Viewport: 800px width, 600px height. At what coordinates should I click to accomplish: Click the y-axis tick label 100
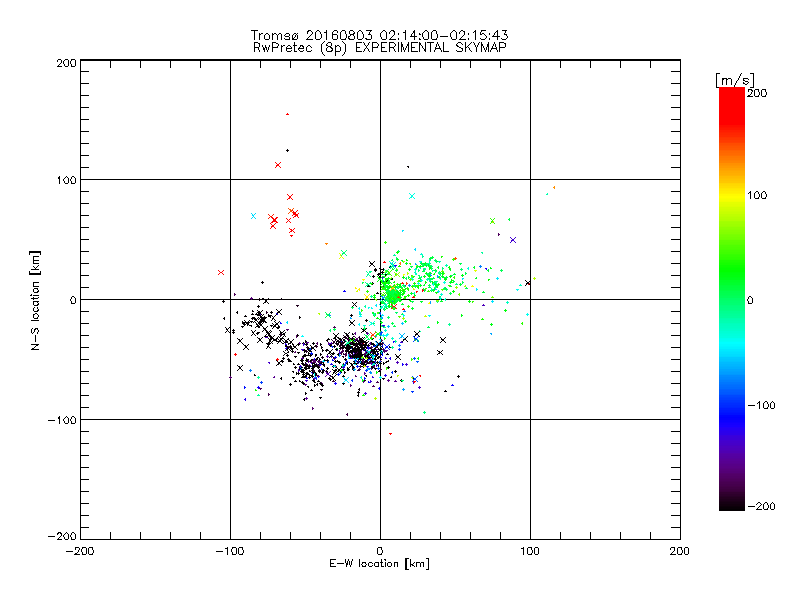tap(66, 180)
